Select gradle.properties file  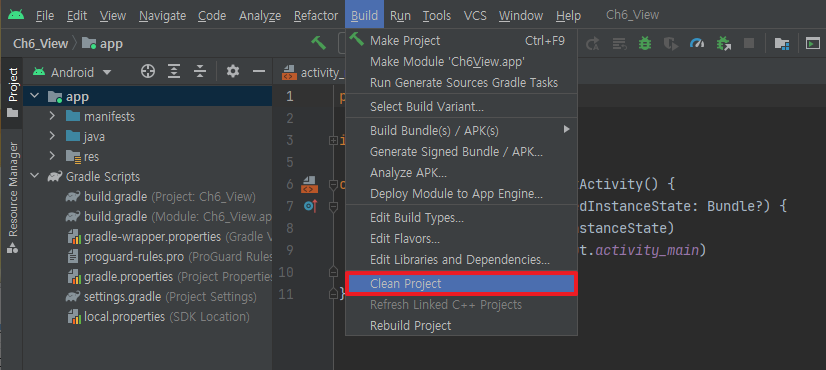pyautogui.click(x=170, y=277)
